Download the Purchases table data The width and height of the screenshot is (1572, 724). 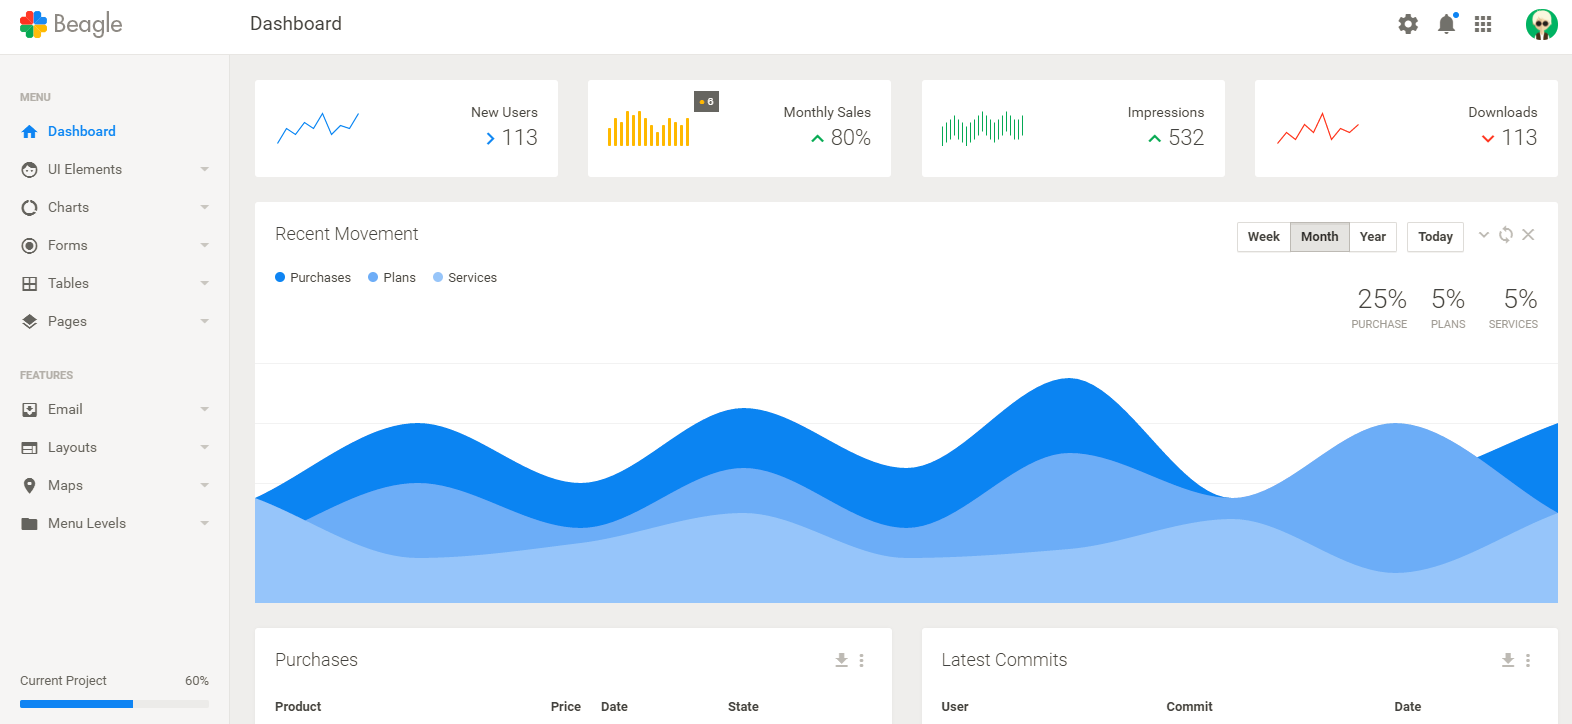tap(841, 660)
